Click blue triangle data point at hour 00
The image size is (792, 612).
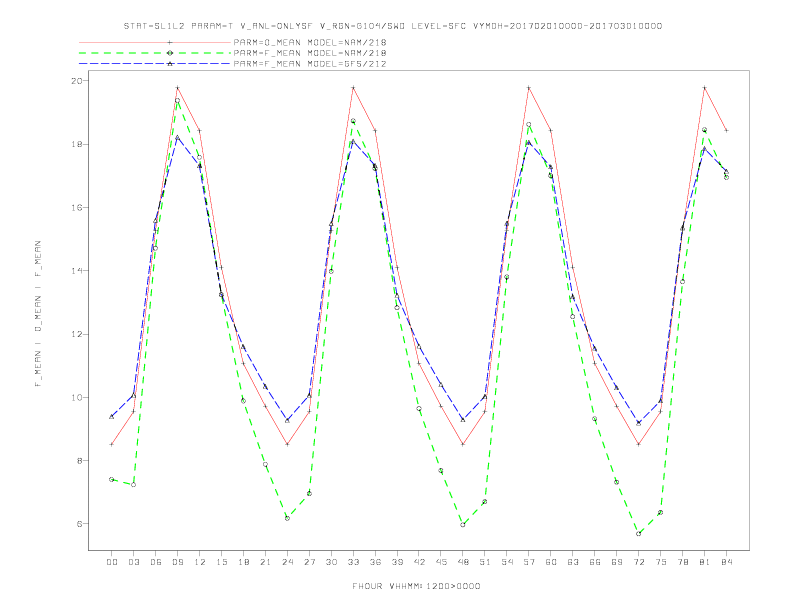pyautogui.click(x=112, y=417)
